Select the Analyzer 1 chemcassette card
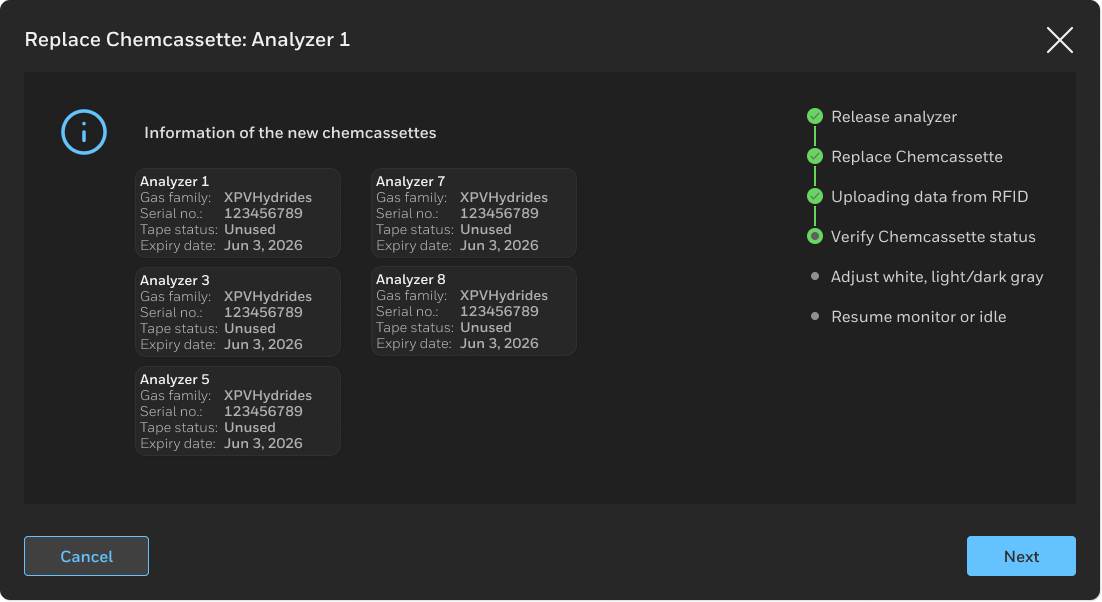 [x=238, y=213]
